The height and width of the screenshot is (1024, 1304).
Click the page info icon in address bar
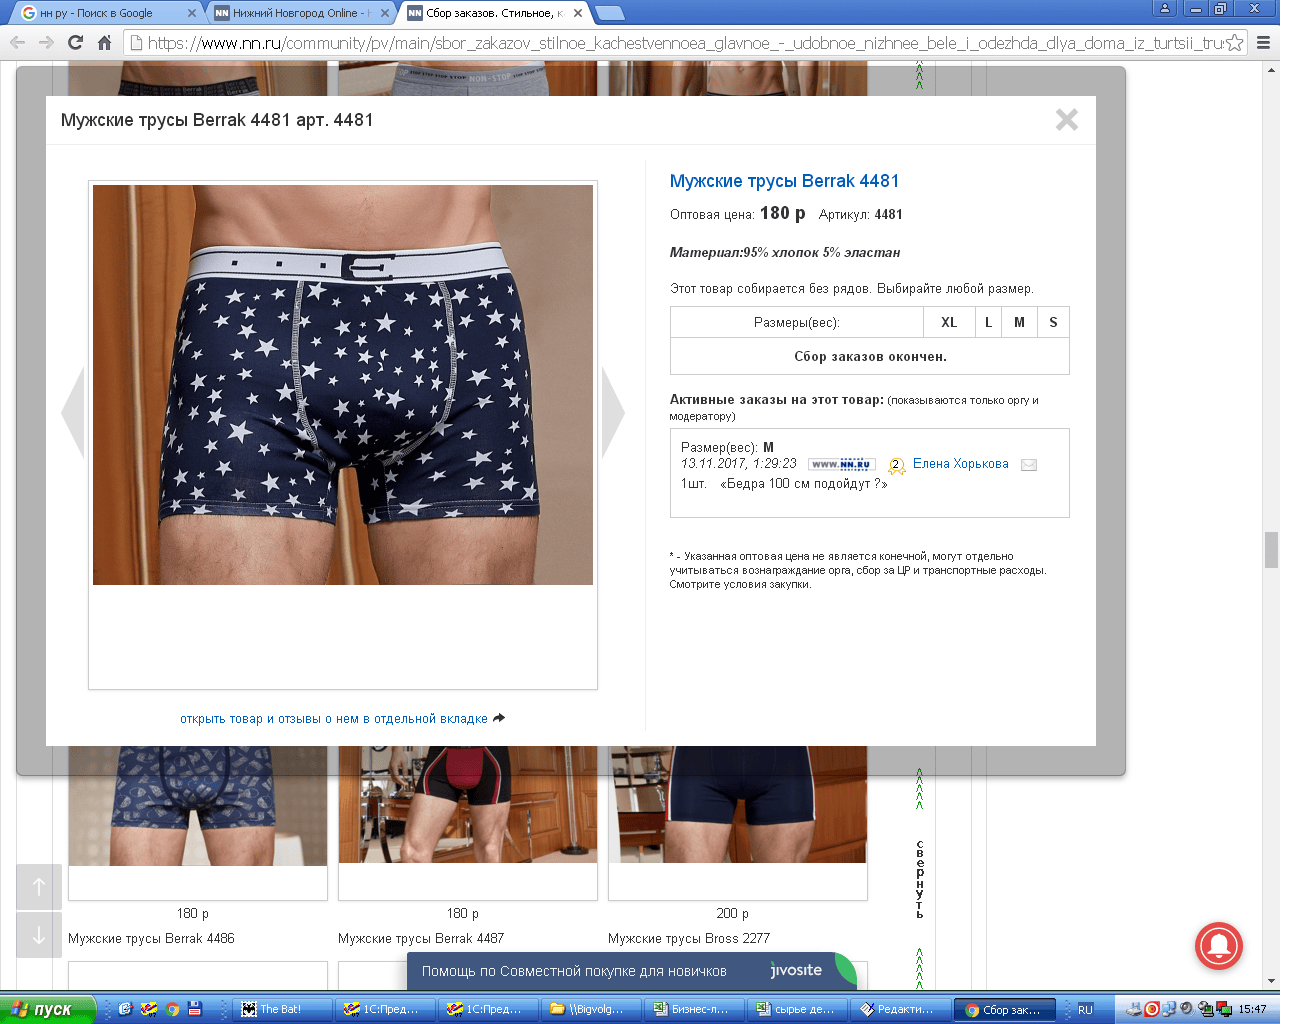click(137, 42)
